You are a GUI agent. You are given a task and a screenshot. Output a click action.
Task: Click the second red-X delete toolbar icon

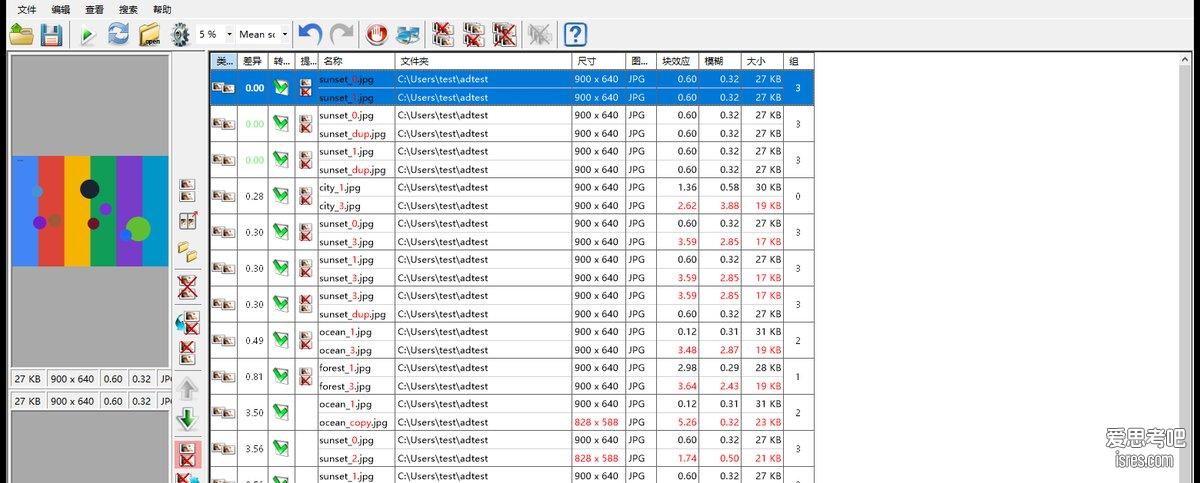[474, 35]
